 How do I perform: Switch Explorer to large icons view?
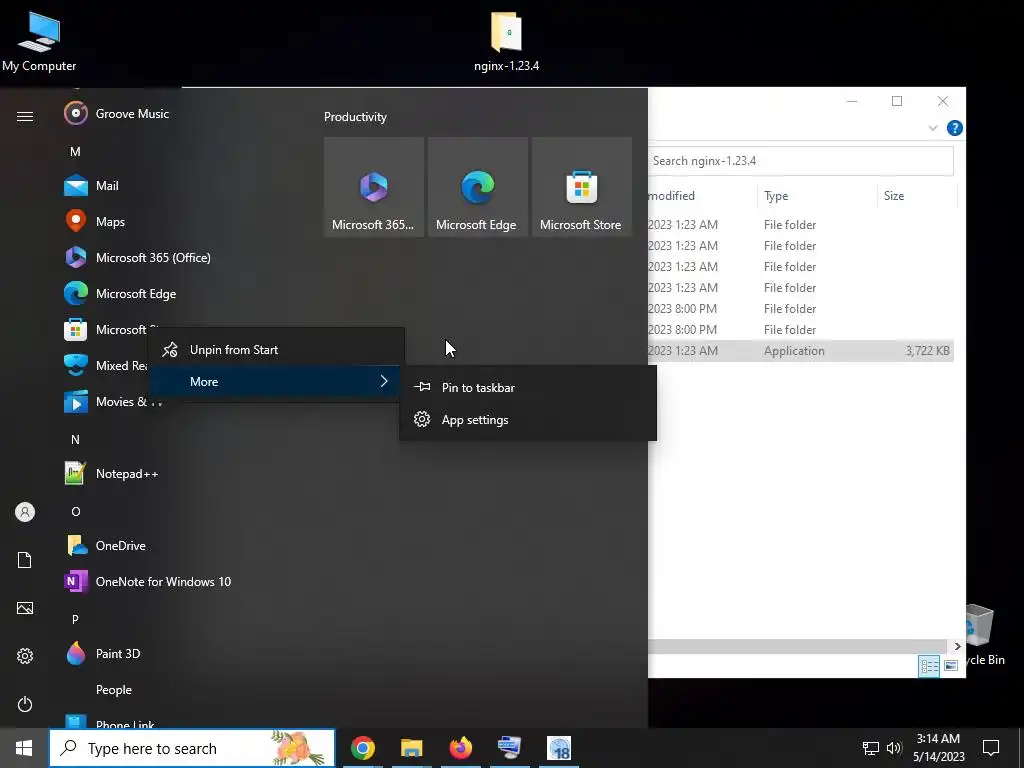tap(951, 666)
